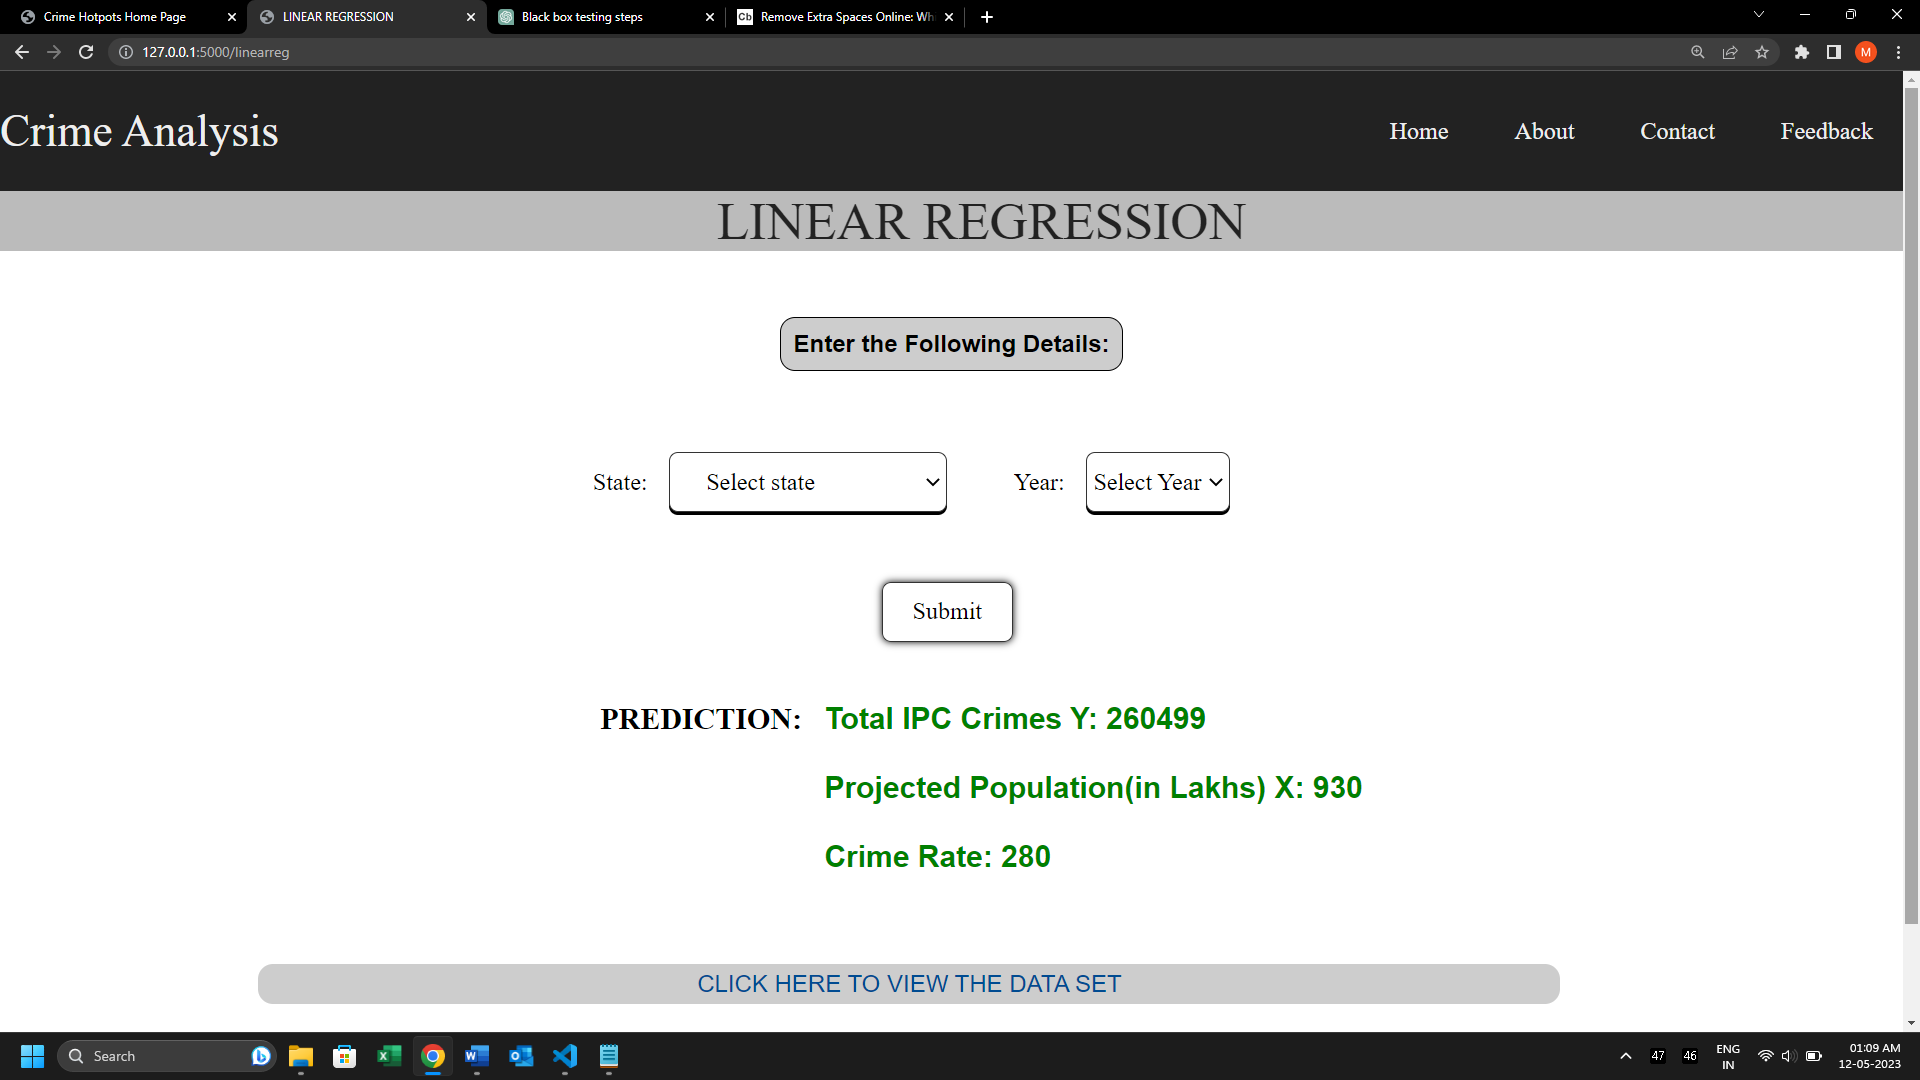Open the zoom magnifier icon in address bar
1920x1080 pixels.
point(1697,52)
